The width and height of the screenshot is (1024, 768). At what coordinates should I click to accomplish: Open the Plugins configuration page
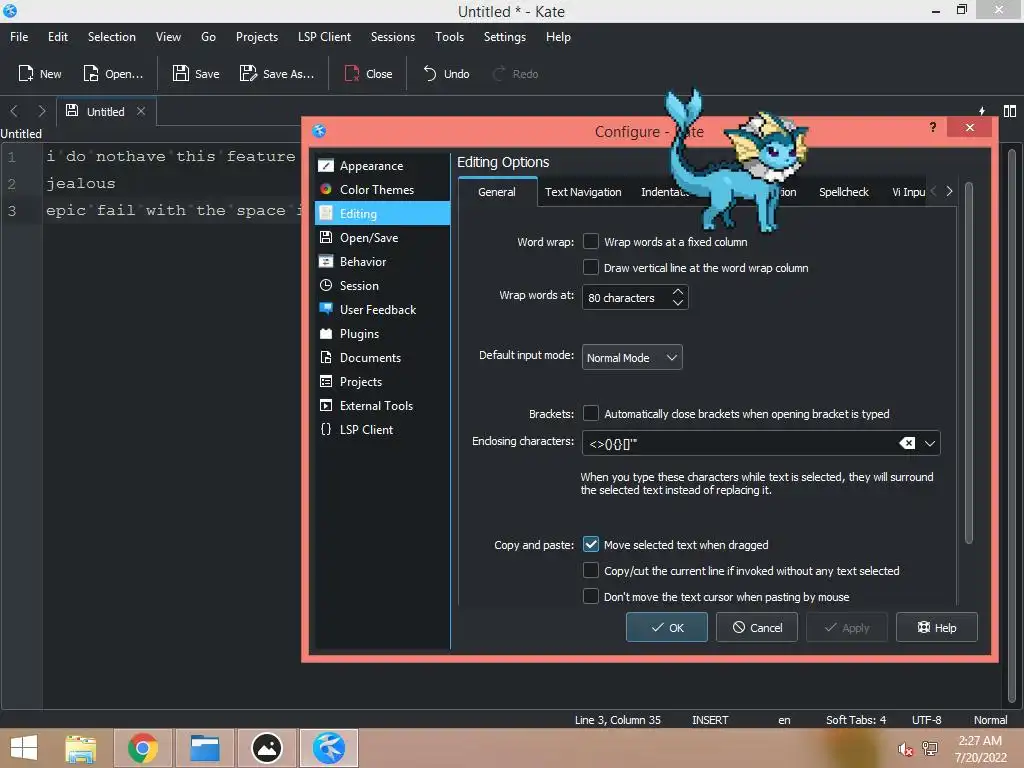click(382, 334)
